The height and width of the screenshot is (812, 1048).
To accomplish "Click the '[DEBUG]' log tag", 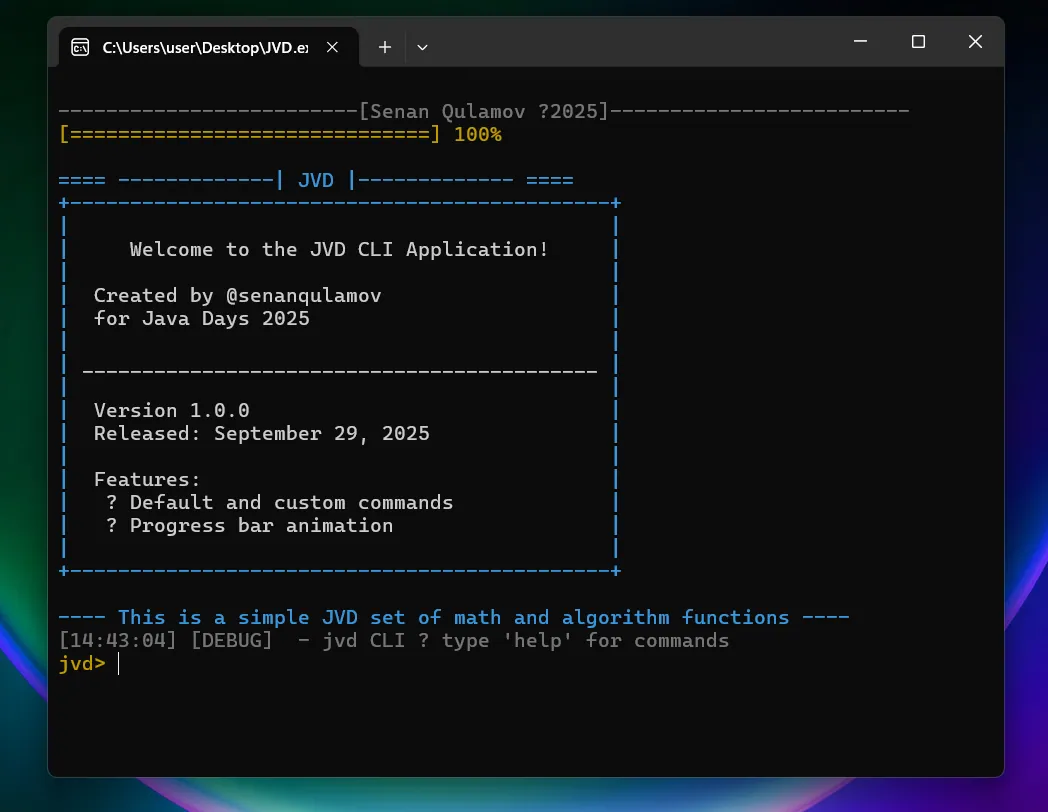I will (232, 640).
